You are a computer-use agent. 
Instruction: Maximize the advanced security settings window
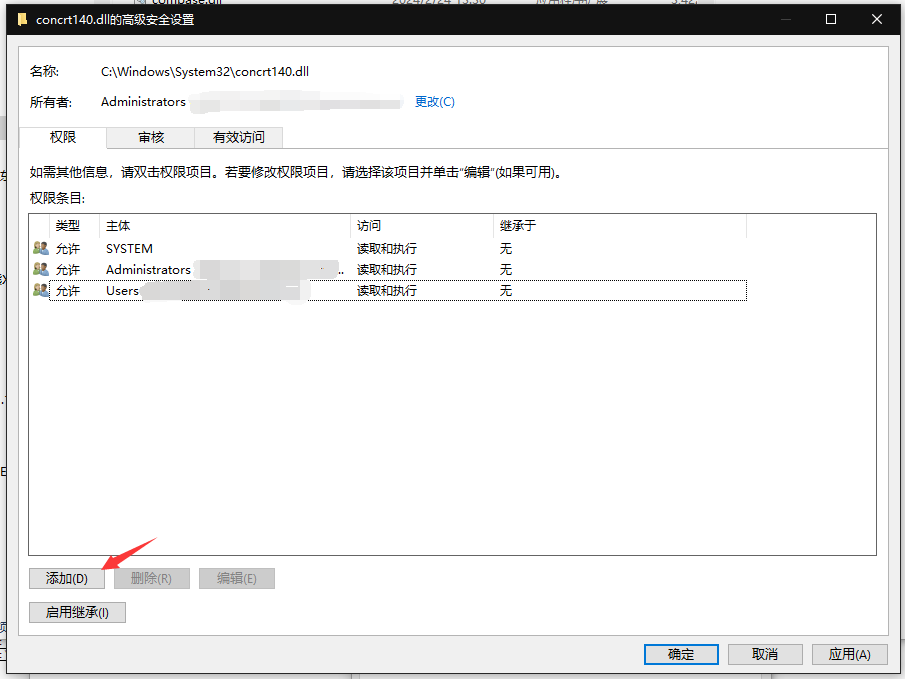(x=831, y=19)
